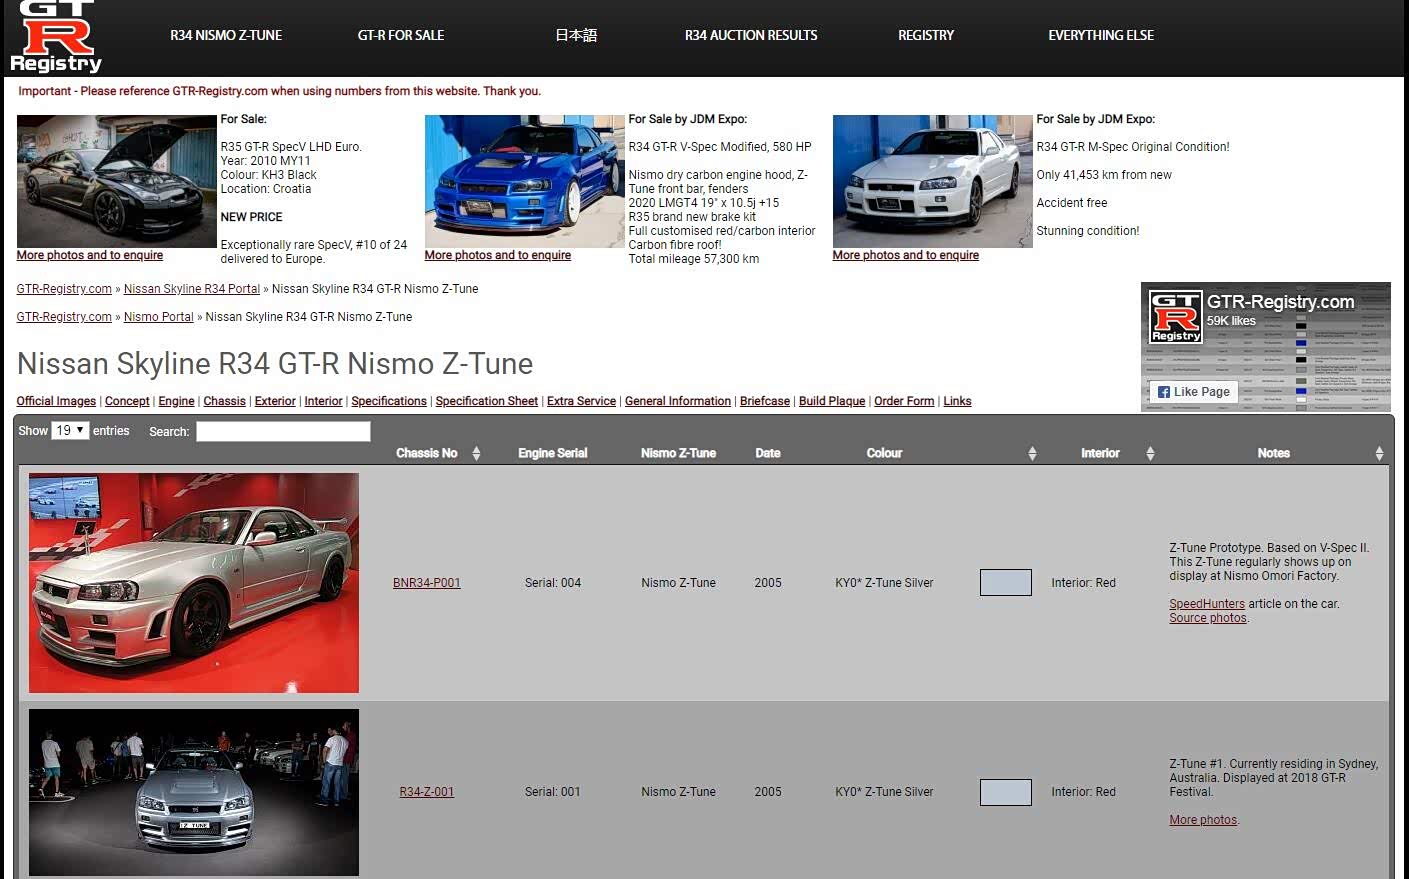
Task: Expand the REGISTRY navigation menu
Action: pyautogui.click(x=926, y=35)
